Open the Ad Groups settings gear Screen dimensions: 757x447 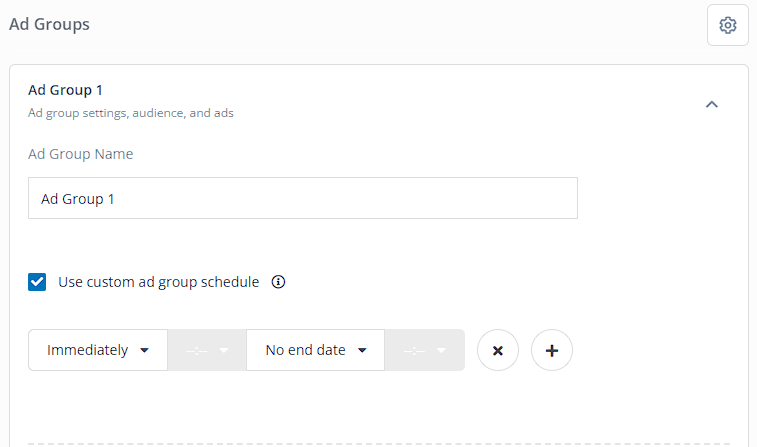pos(728,25)
